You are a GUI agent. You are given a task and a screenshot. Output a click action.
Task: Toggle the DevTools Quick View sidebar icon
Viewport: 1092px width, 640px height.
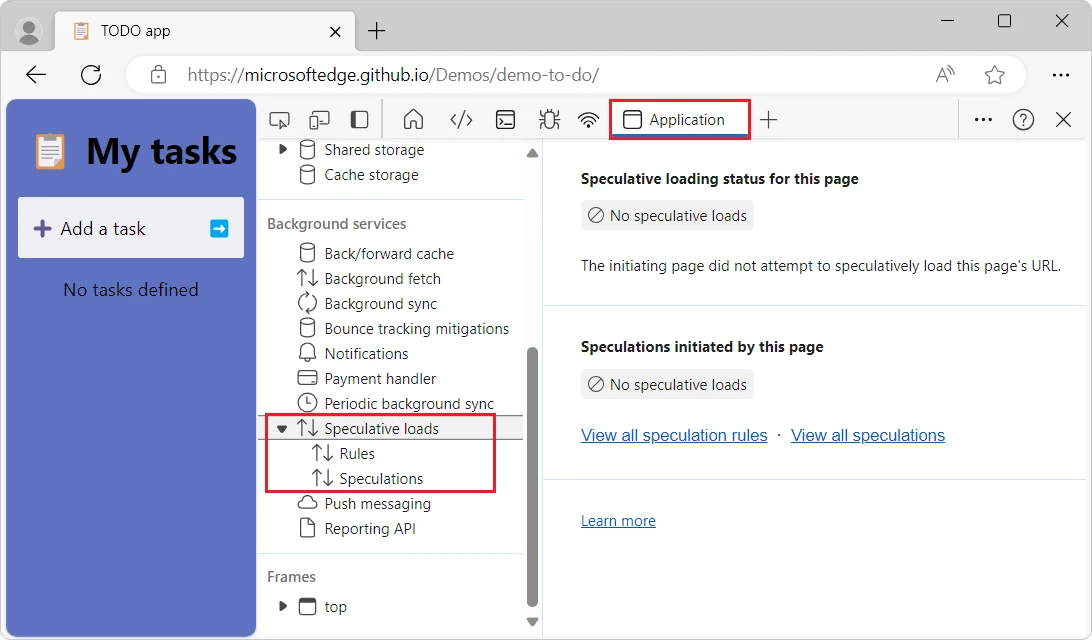(x=359, y=120)
